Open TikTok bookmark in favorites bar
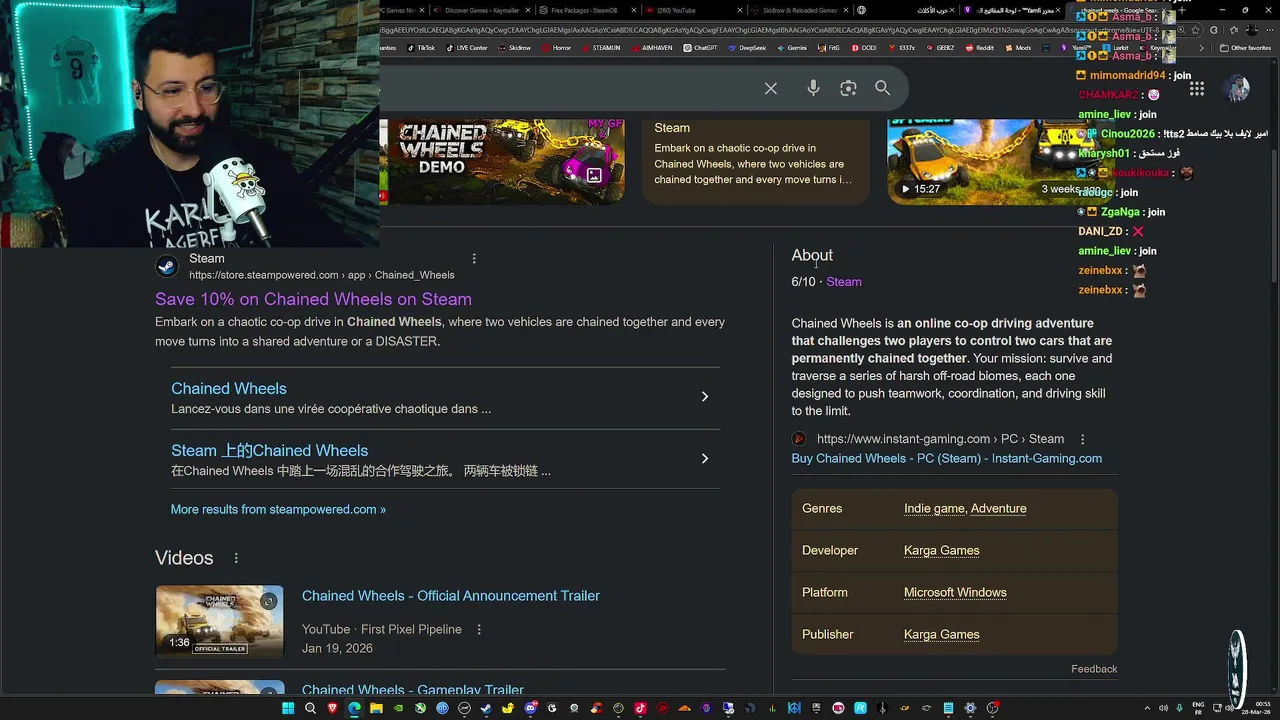Viewport: 1280px width, 720px height. point(421,48)
